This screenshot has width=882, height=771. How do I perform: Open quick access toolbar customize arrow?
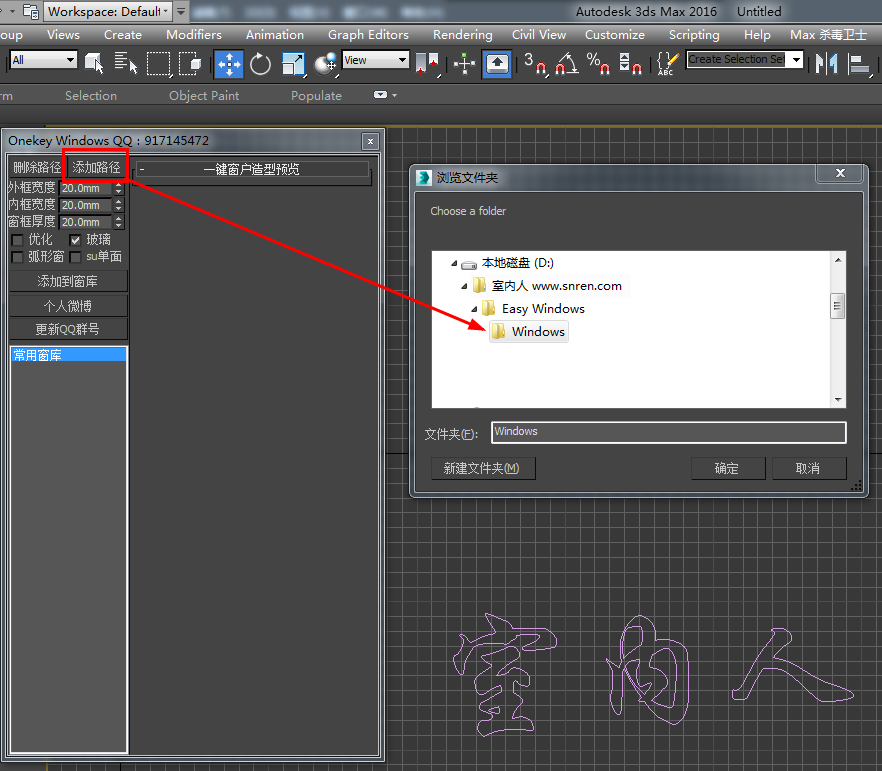coord(181,11)
